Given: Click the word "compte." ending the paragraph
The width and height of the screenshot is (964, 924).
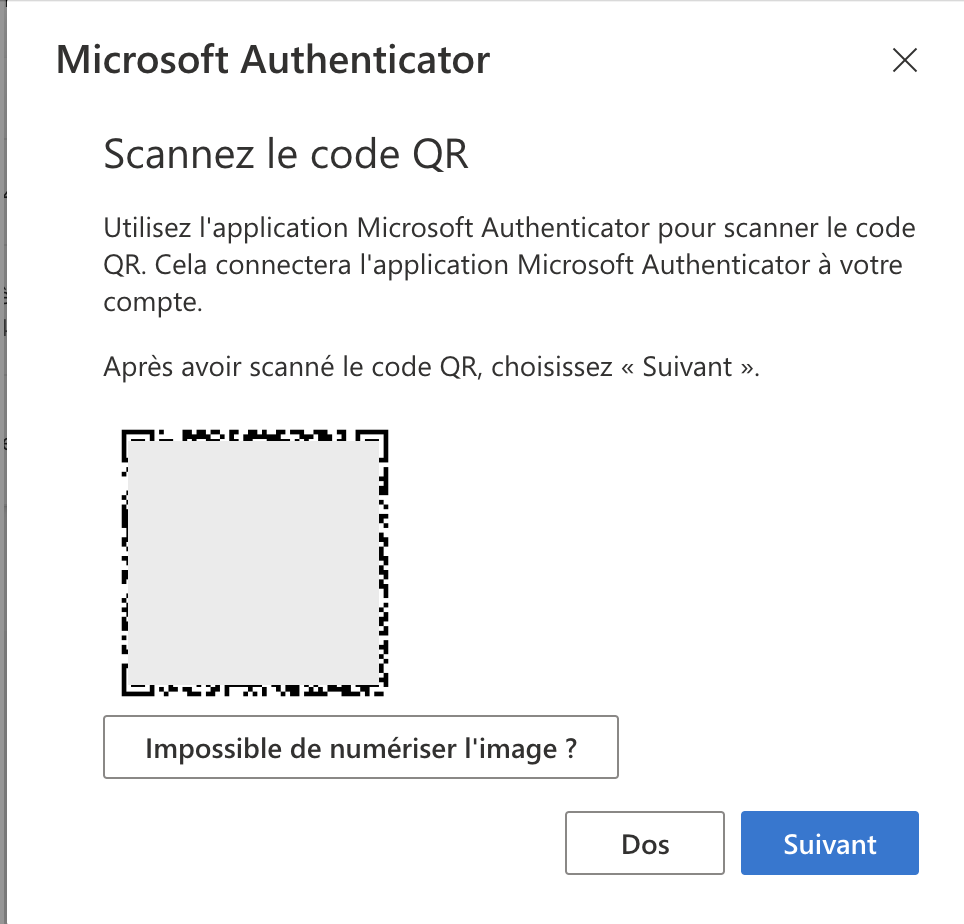Looking at the screenshot, I should pyautogui.click(x=153, y=304).
